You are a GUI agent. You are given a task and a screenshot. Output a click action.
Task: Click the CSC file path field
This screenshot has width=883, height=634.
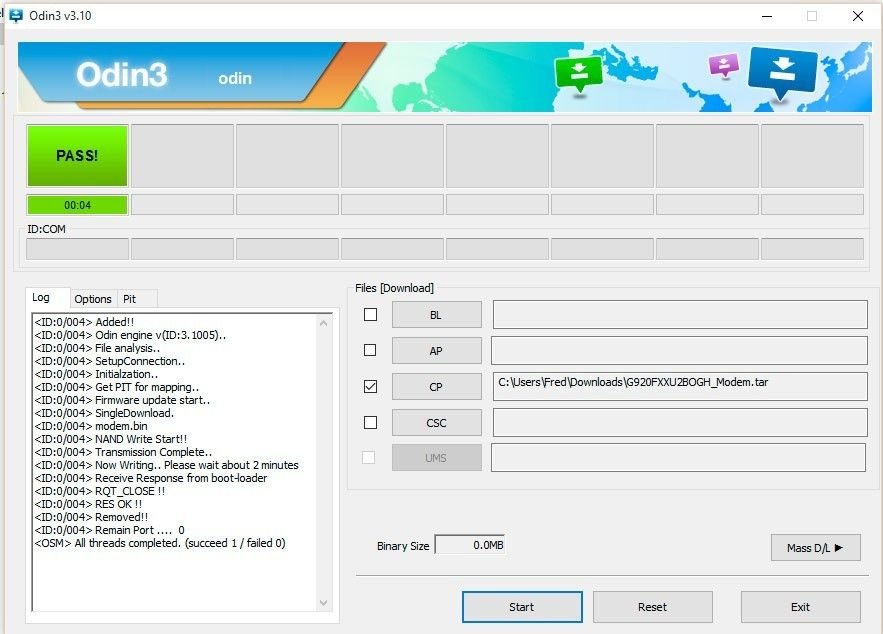click(680, 422)
